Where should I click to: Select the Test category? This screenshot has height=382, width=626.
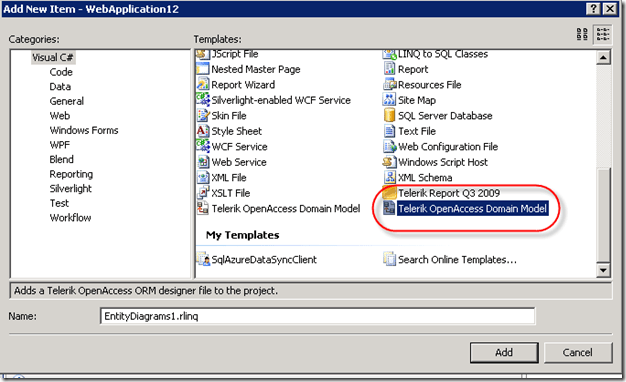[x=59, y=203]
